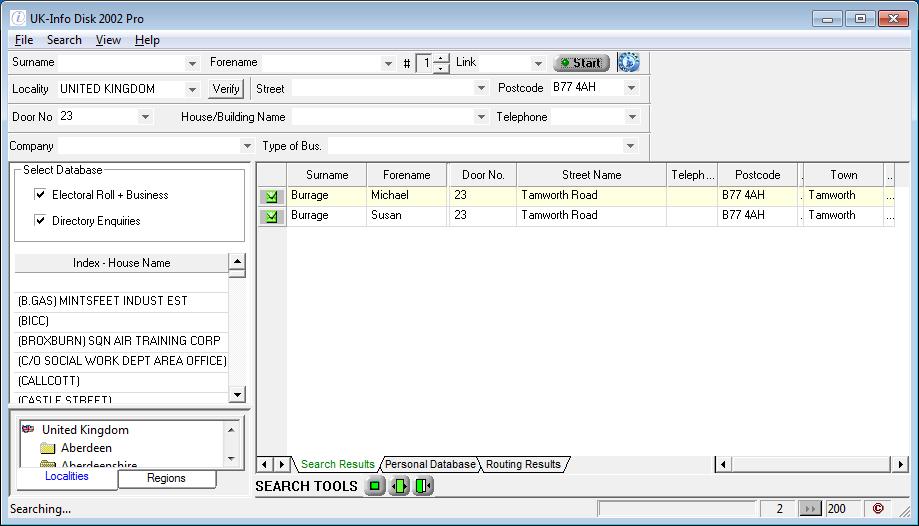Open the Type of Bus. dropdown
The height and width of the screenshot is (526, 919).
630,147
